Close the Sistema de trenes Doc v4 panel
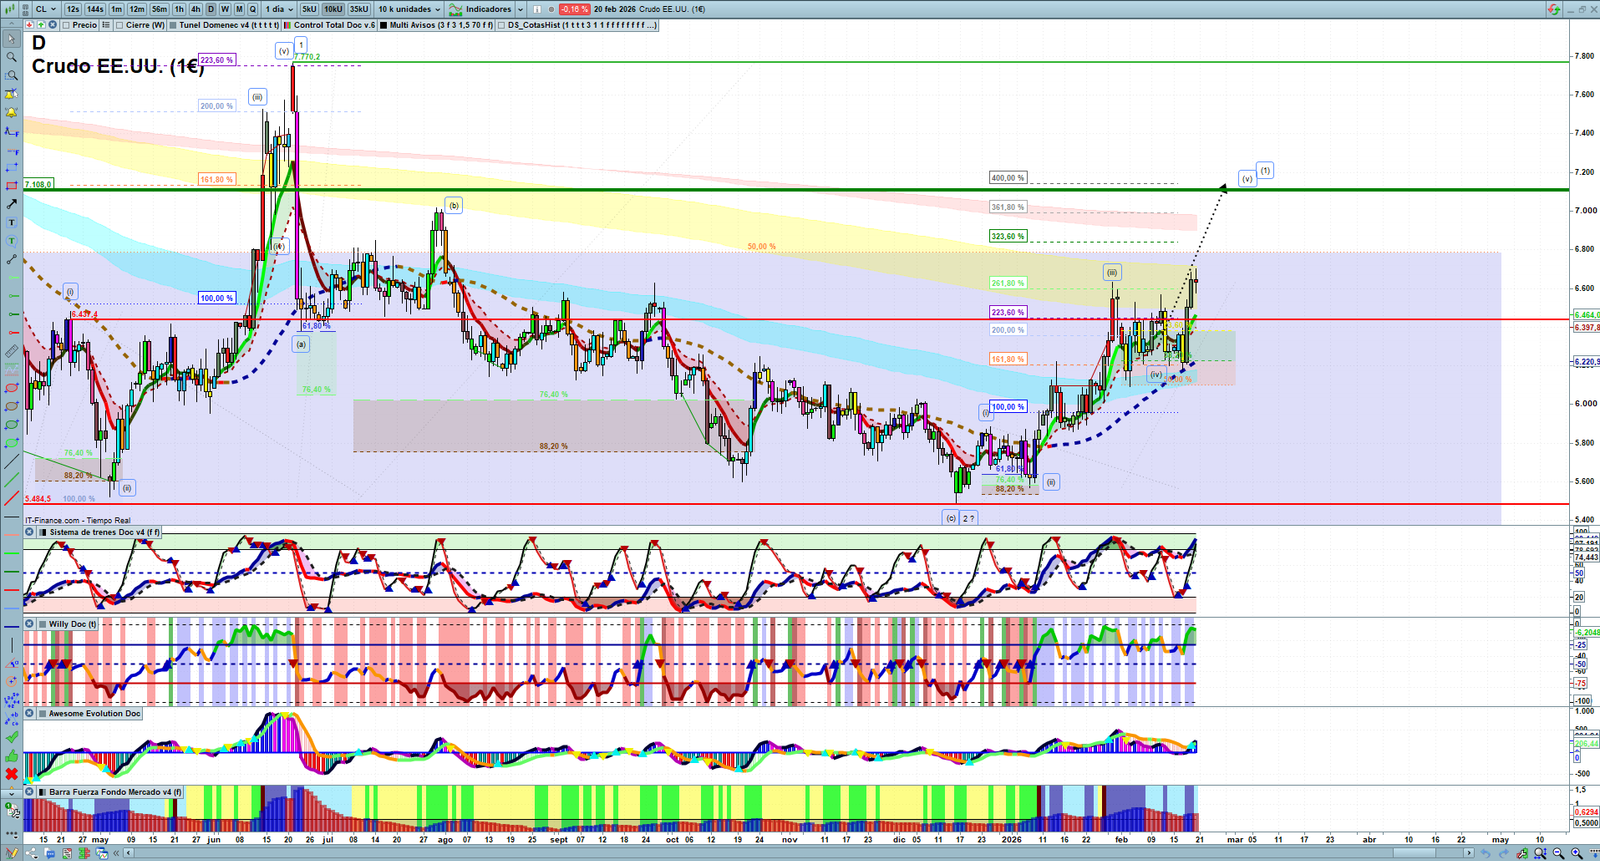 [x=30, y=532]
